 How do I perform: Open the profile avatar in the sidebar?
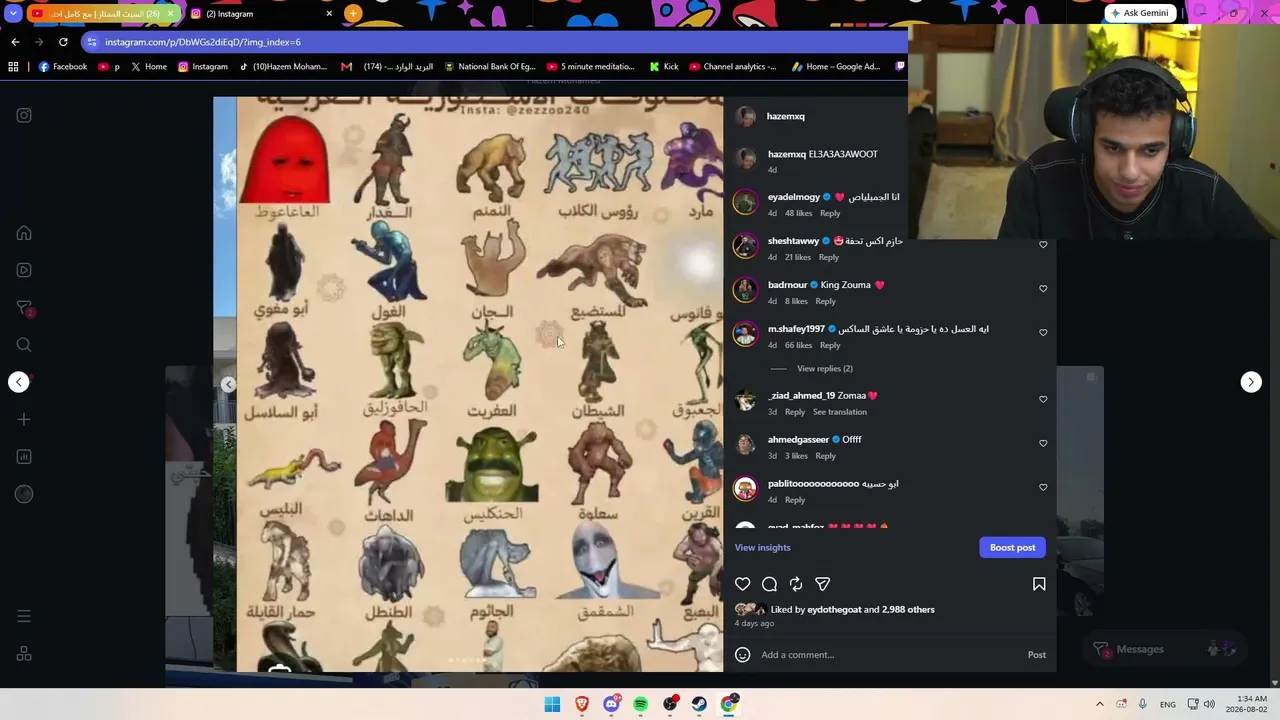[24, 494]
